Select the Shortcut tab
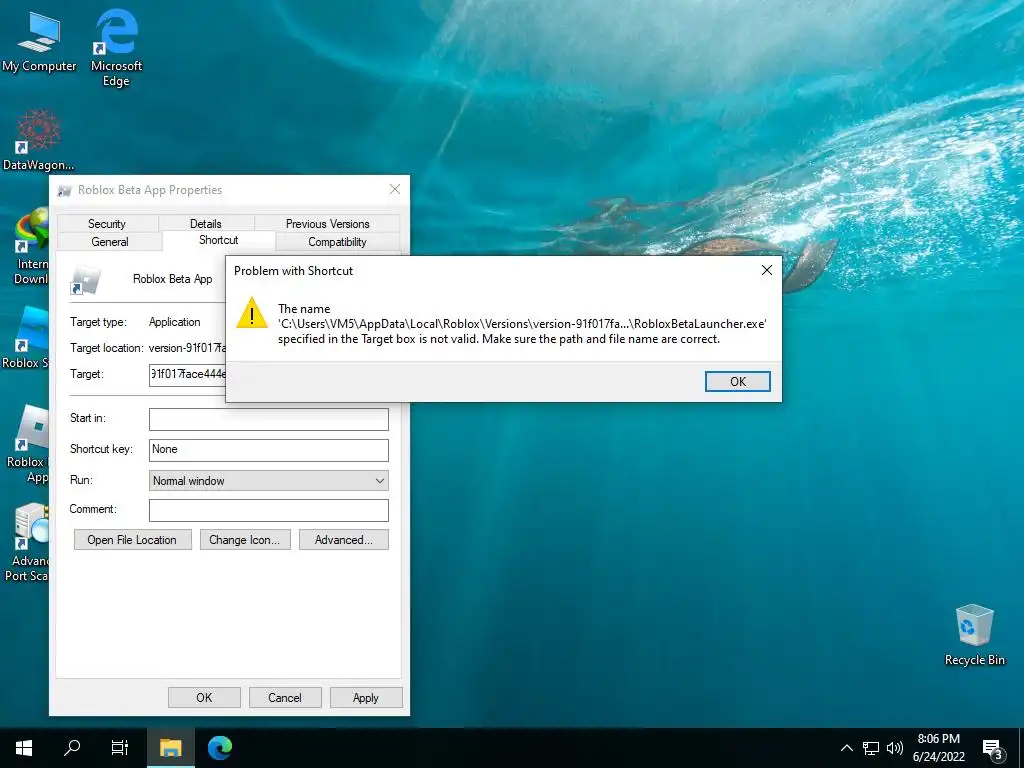 (219, 240)
